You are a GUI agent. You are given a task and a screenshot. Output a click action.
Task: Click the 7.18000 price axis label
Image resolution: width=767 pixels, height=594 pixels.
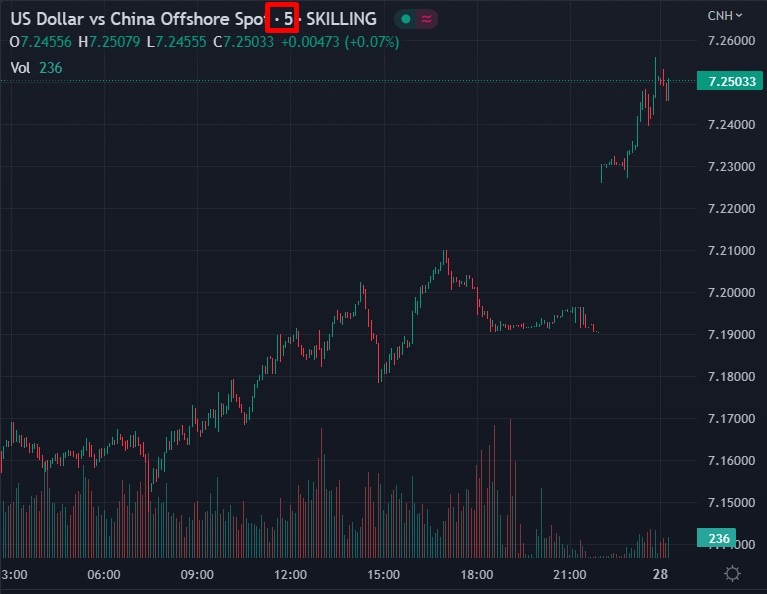tap(731, 377)
